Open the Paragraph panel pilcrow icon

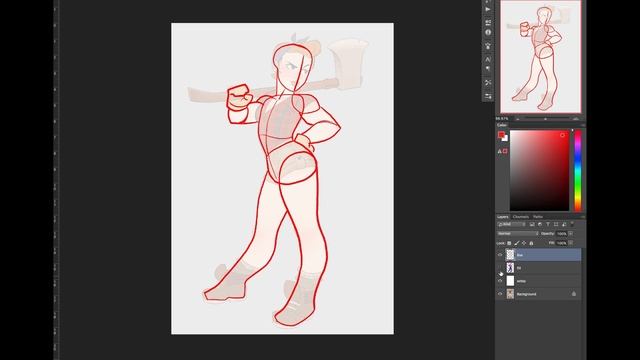(x=488, y=69)
